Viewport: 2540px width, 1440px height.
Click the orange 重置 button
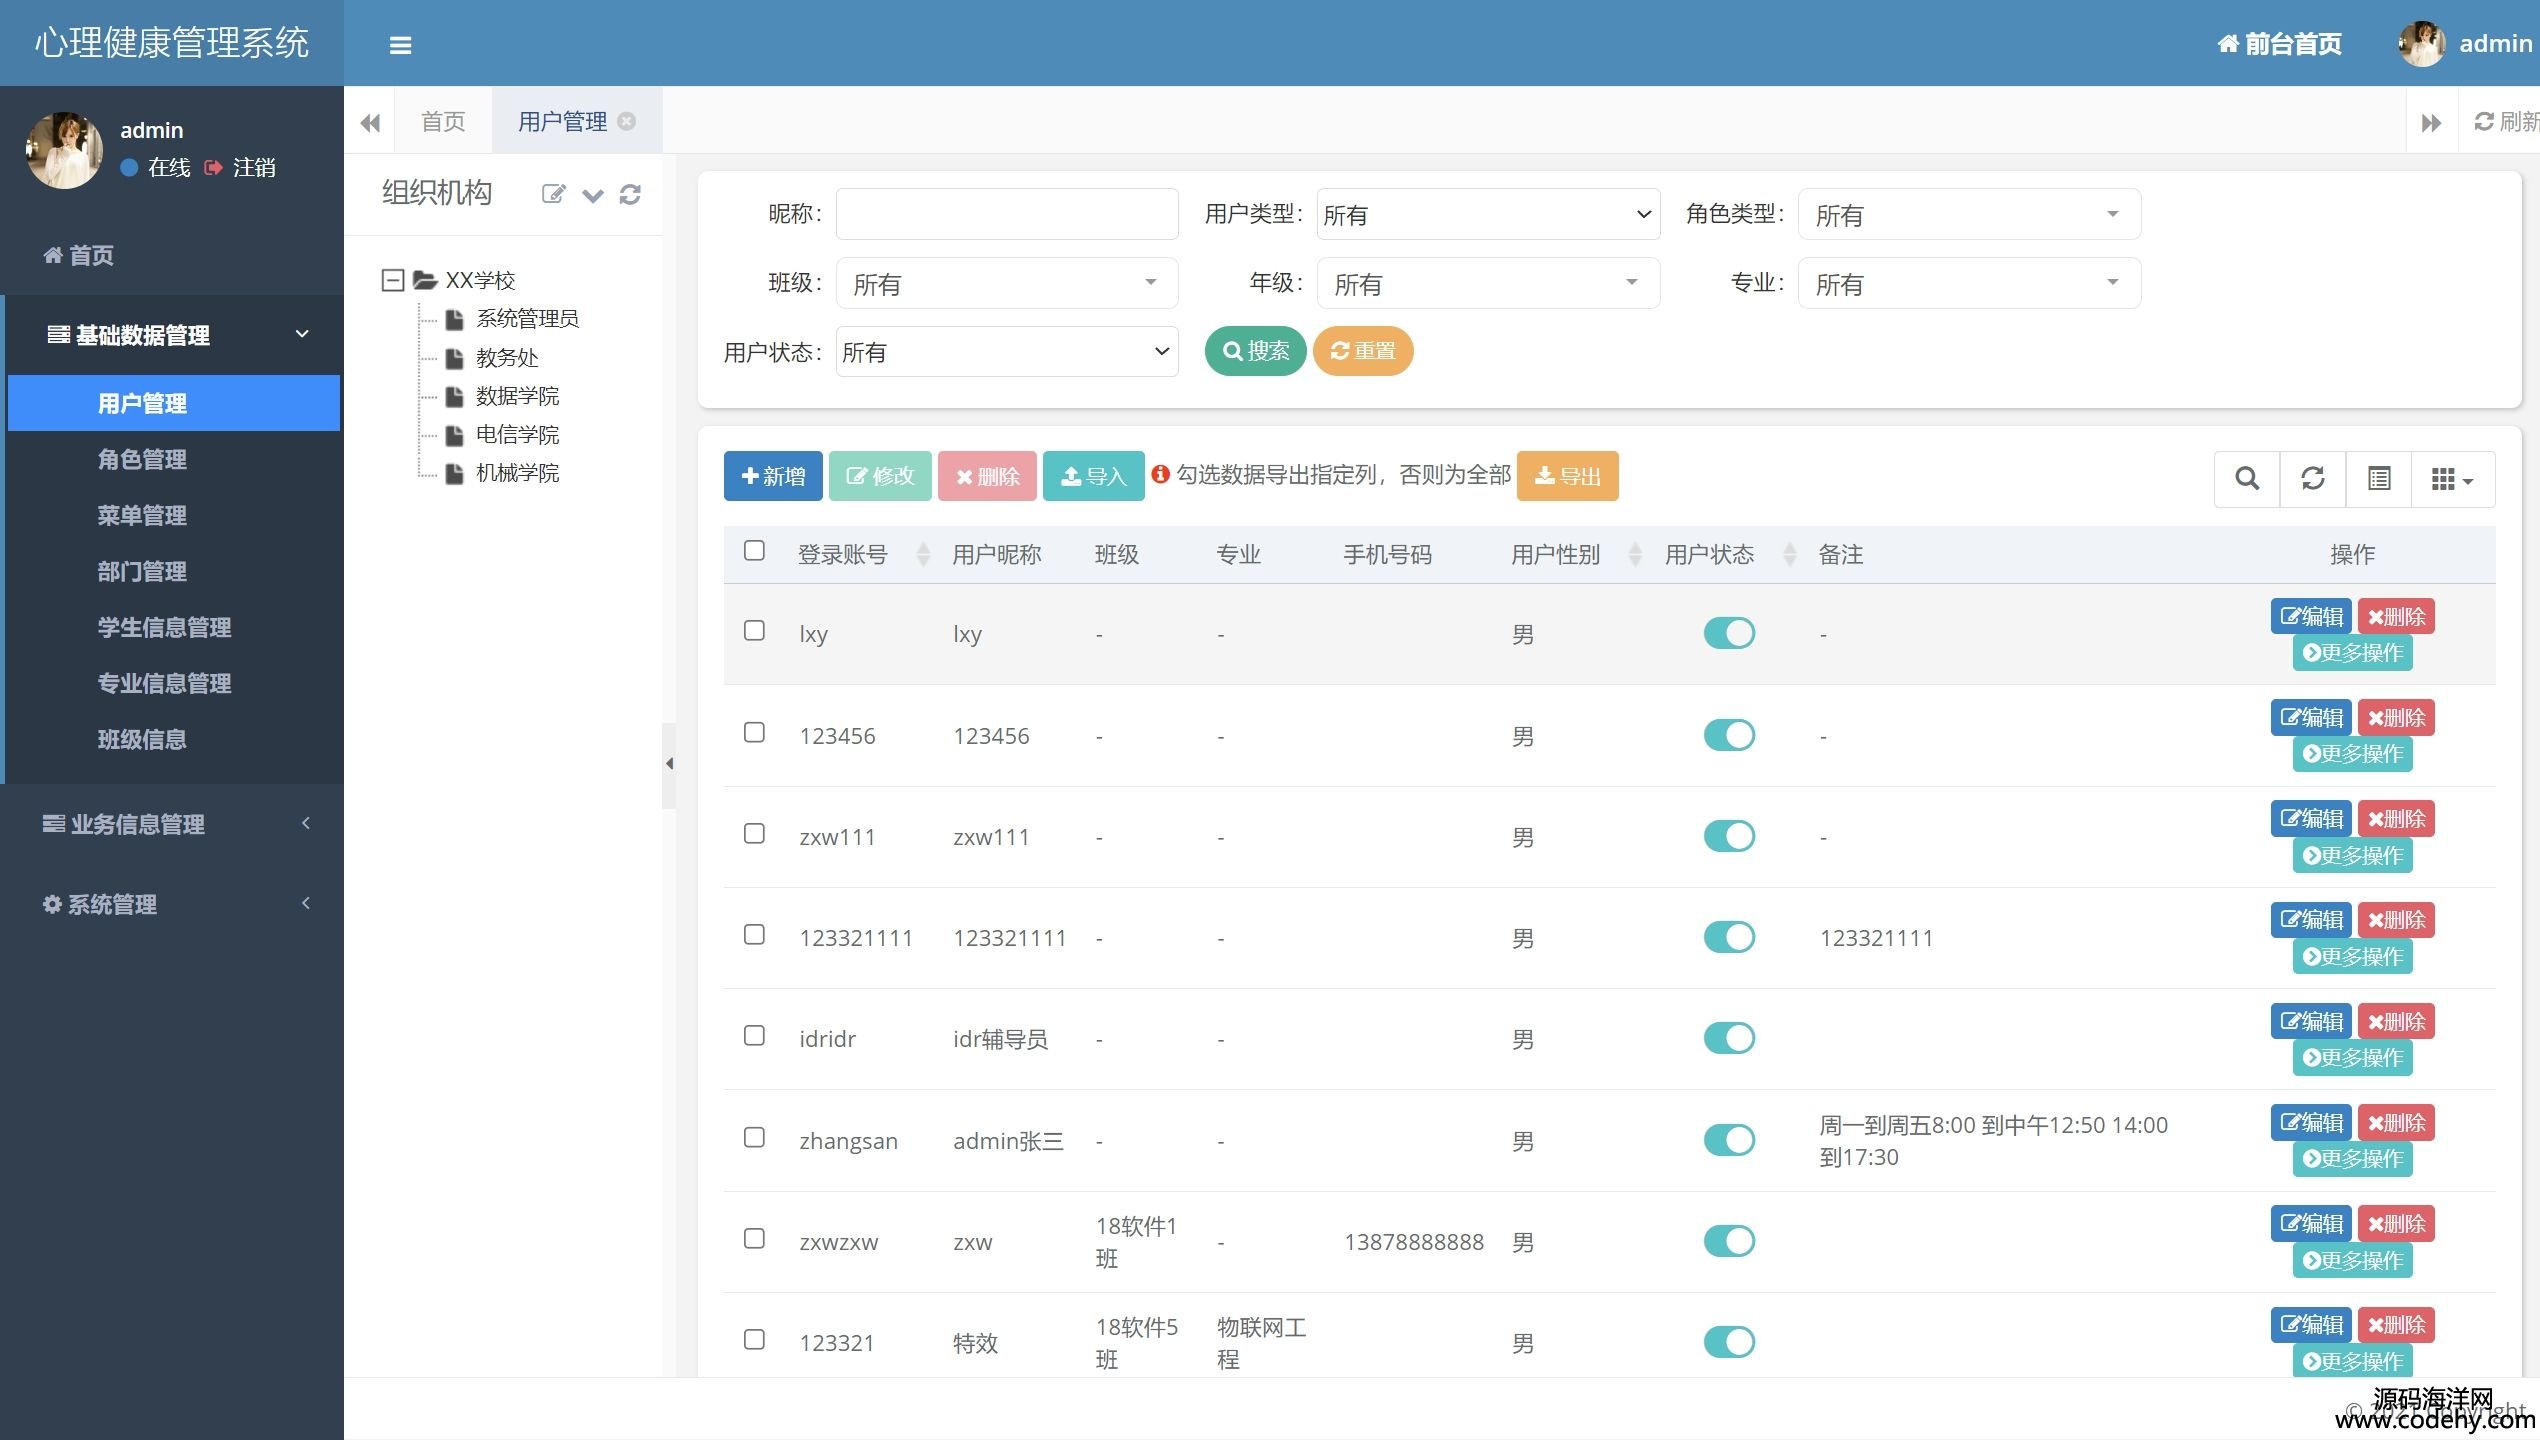(1363, 351)
